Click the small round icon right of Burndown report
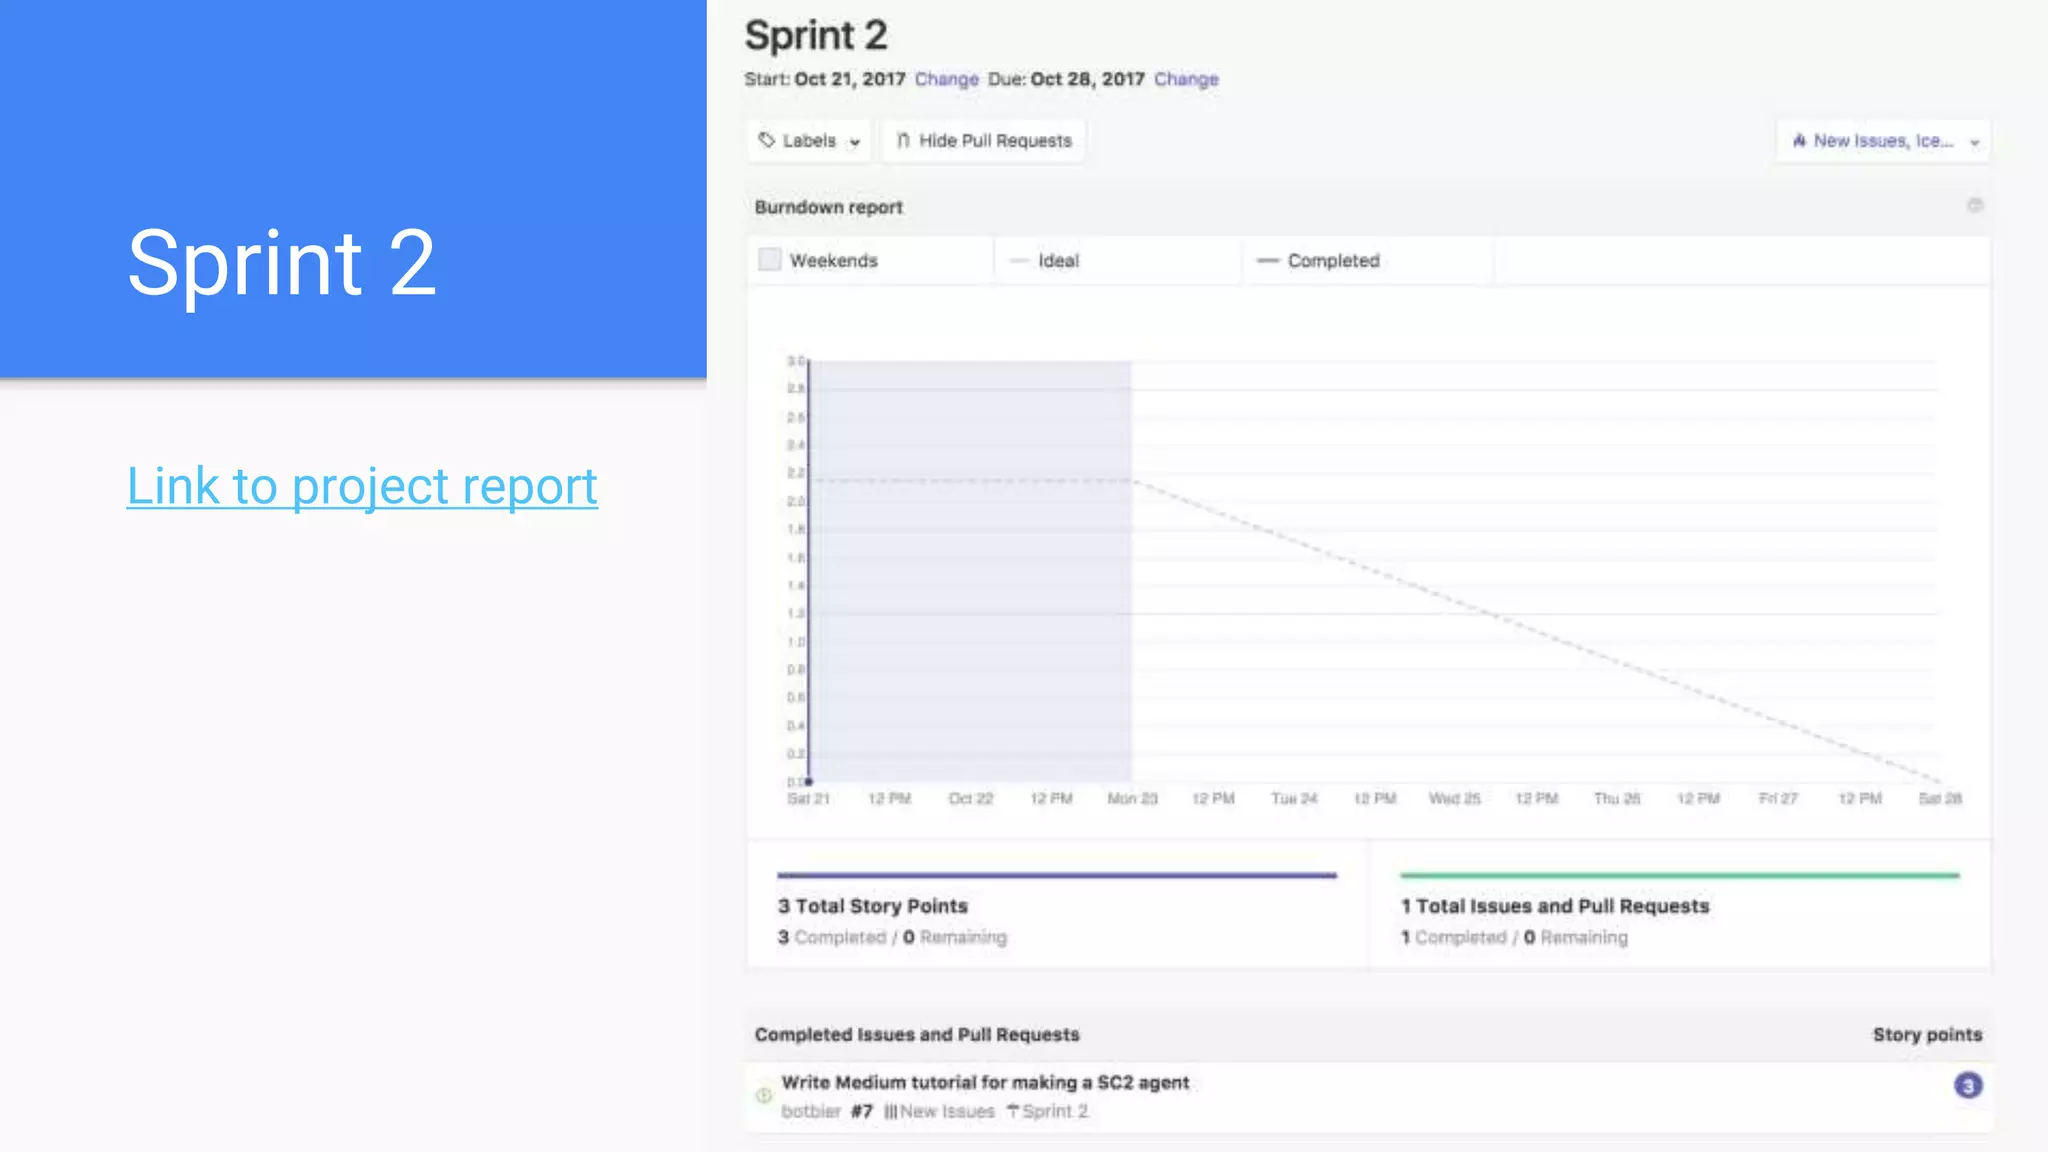The image size is (2048, 1152). pos(1974,205)
